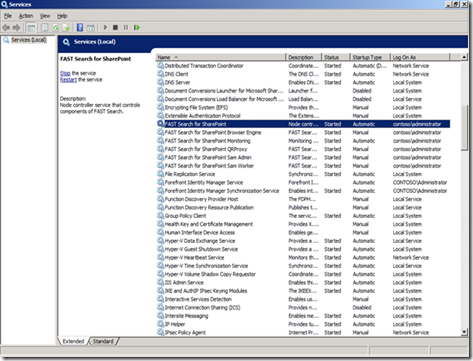Sort by the Description column header
473x361 pixels.
click(x=303, y=57)
